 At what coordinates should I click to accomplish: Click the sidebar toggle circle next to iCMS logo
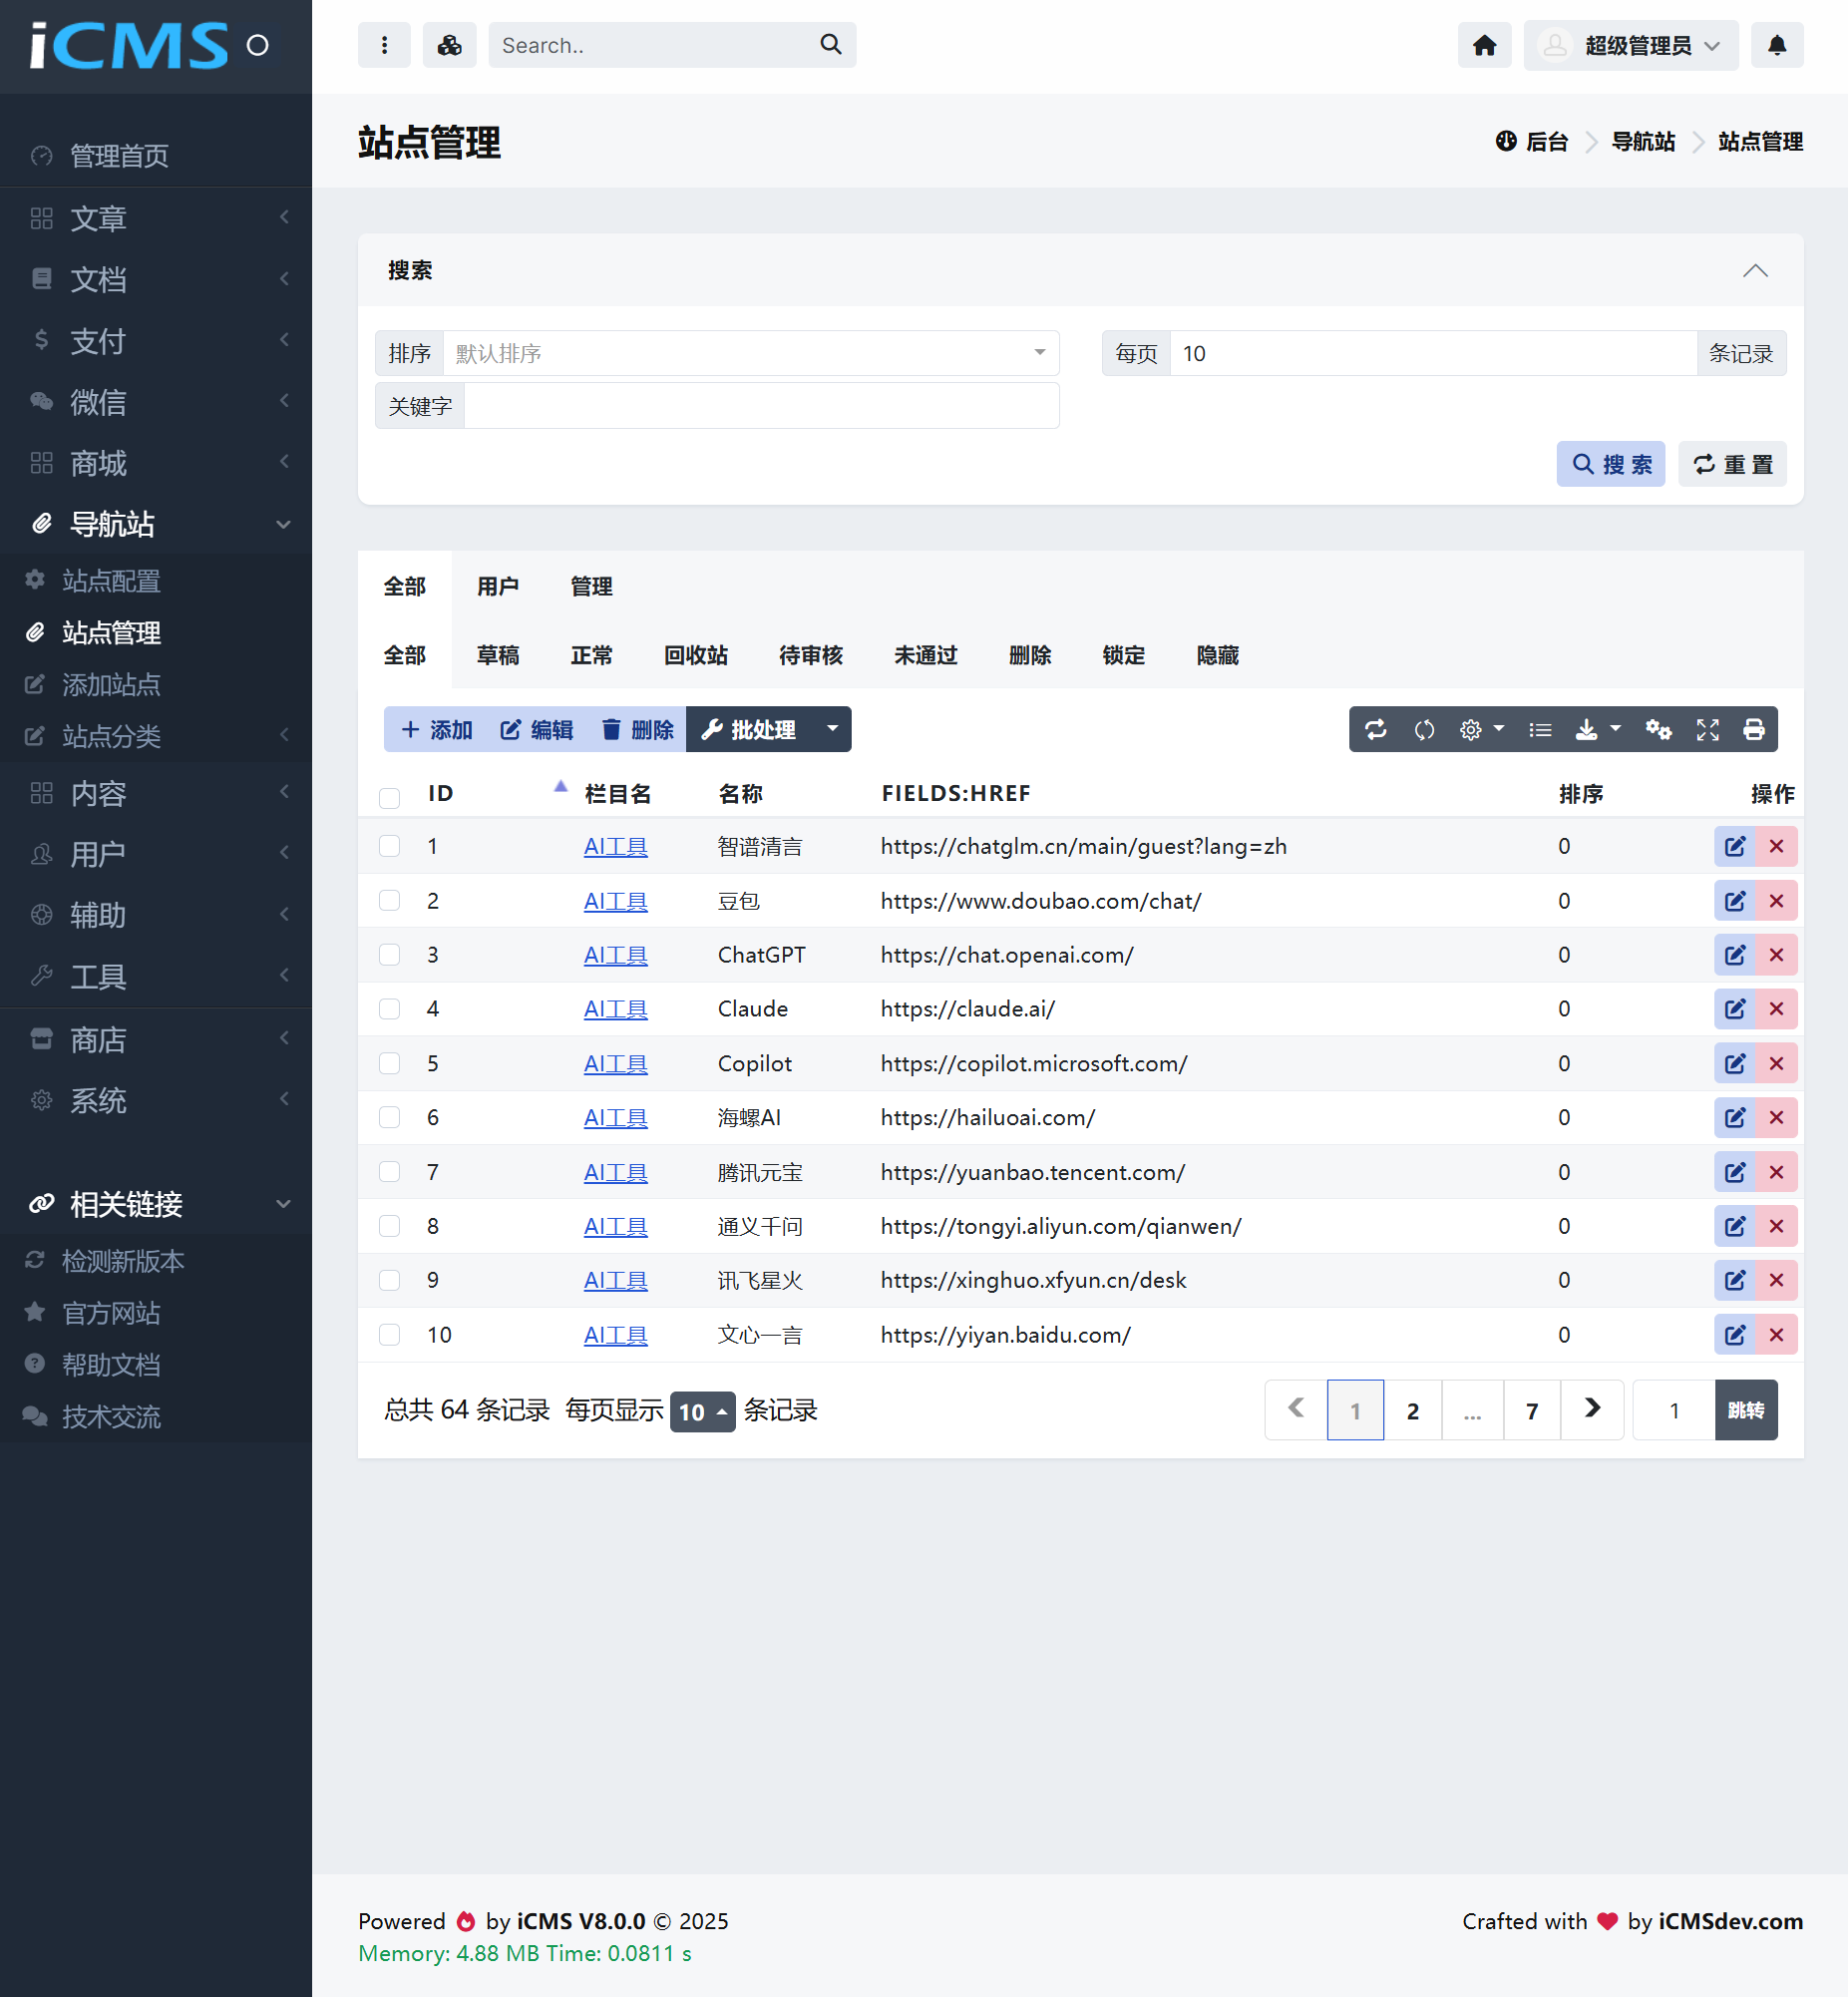(257, 45)
